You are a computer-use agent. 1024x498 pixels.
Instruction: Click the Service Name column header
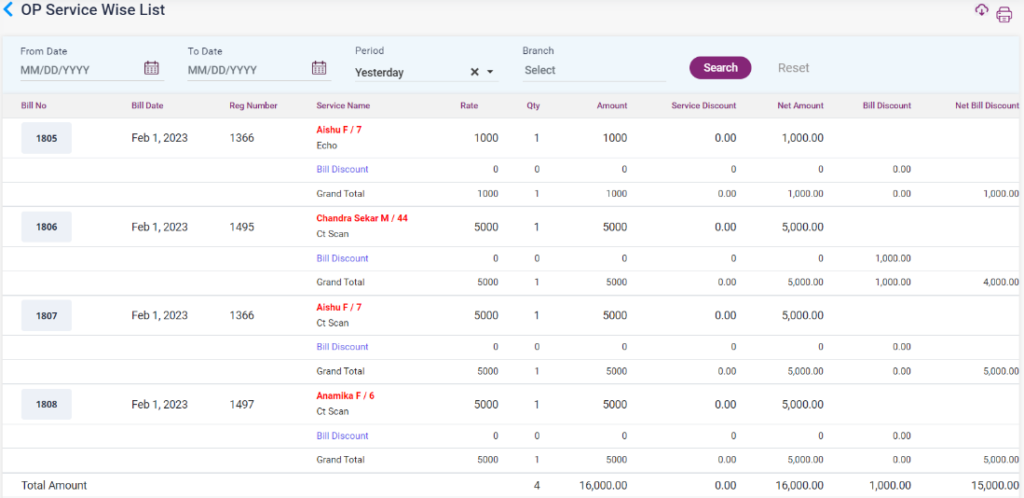[x=343, y=105]
